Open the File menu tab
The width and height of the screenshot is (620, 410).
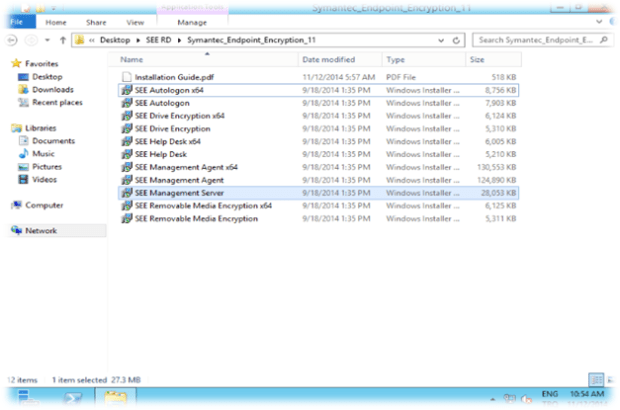pos(17,20)
